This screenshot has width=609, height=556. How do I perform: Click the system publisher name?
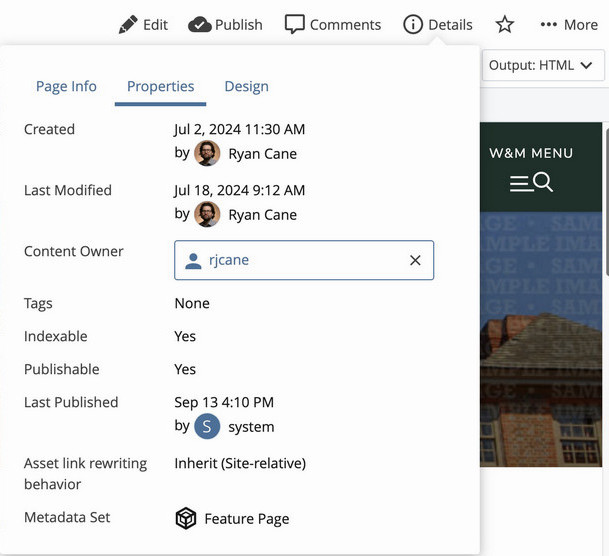pos(251,427)
